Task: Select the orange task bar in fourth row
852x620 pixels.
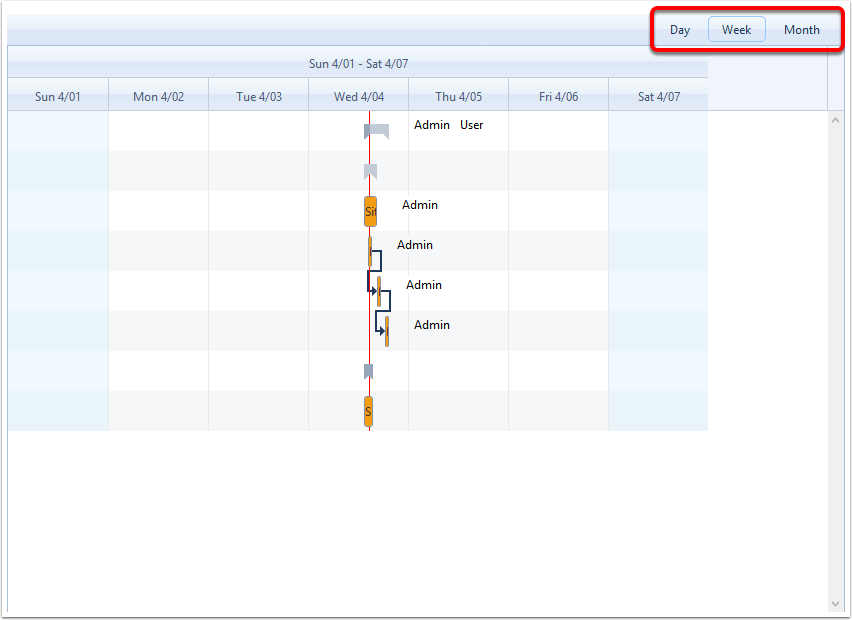Action: (370, 250)
